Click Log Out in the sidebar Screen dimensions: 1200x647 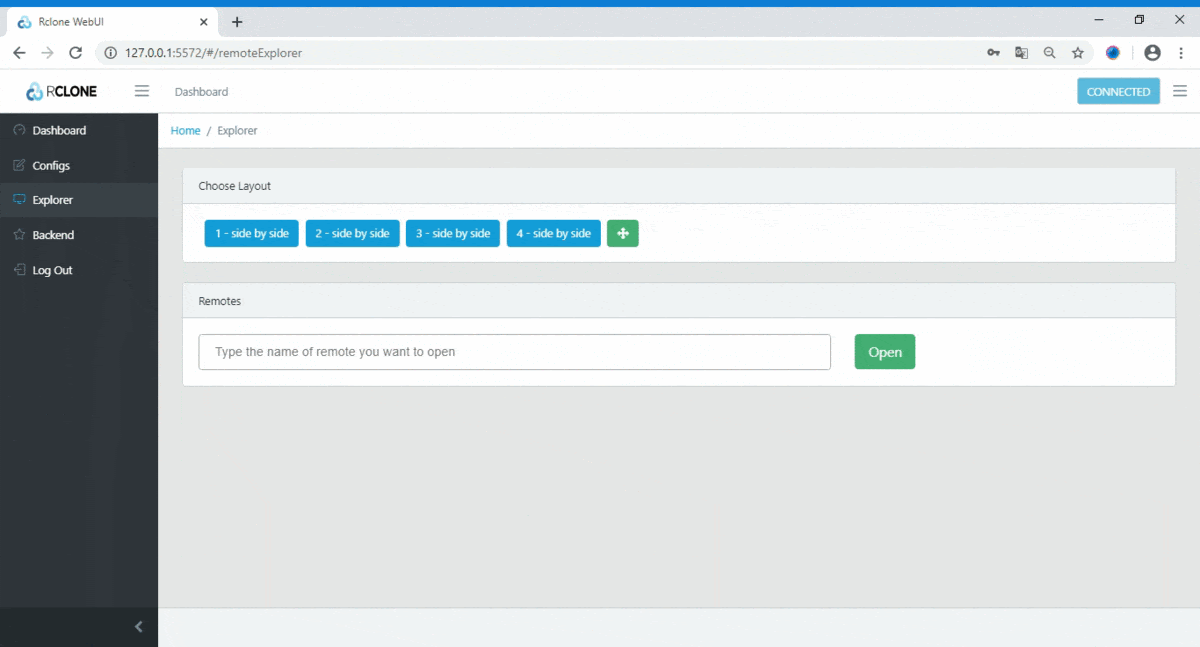(x=79, y=270)
